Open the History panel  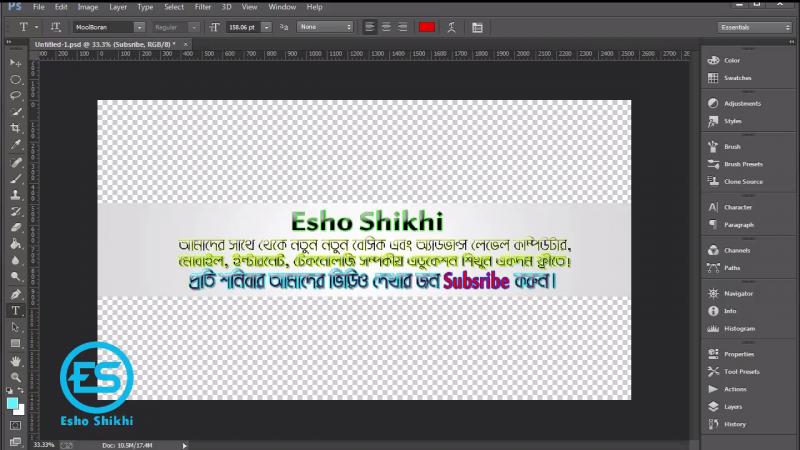[734, 424]
